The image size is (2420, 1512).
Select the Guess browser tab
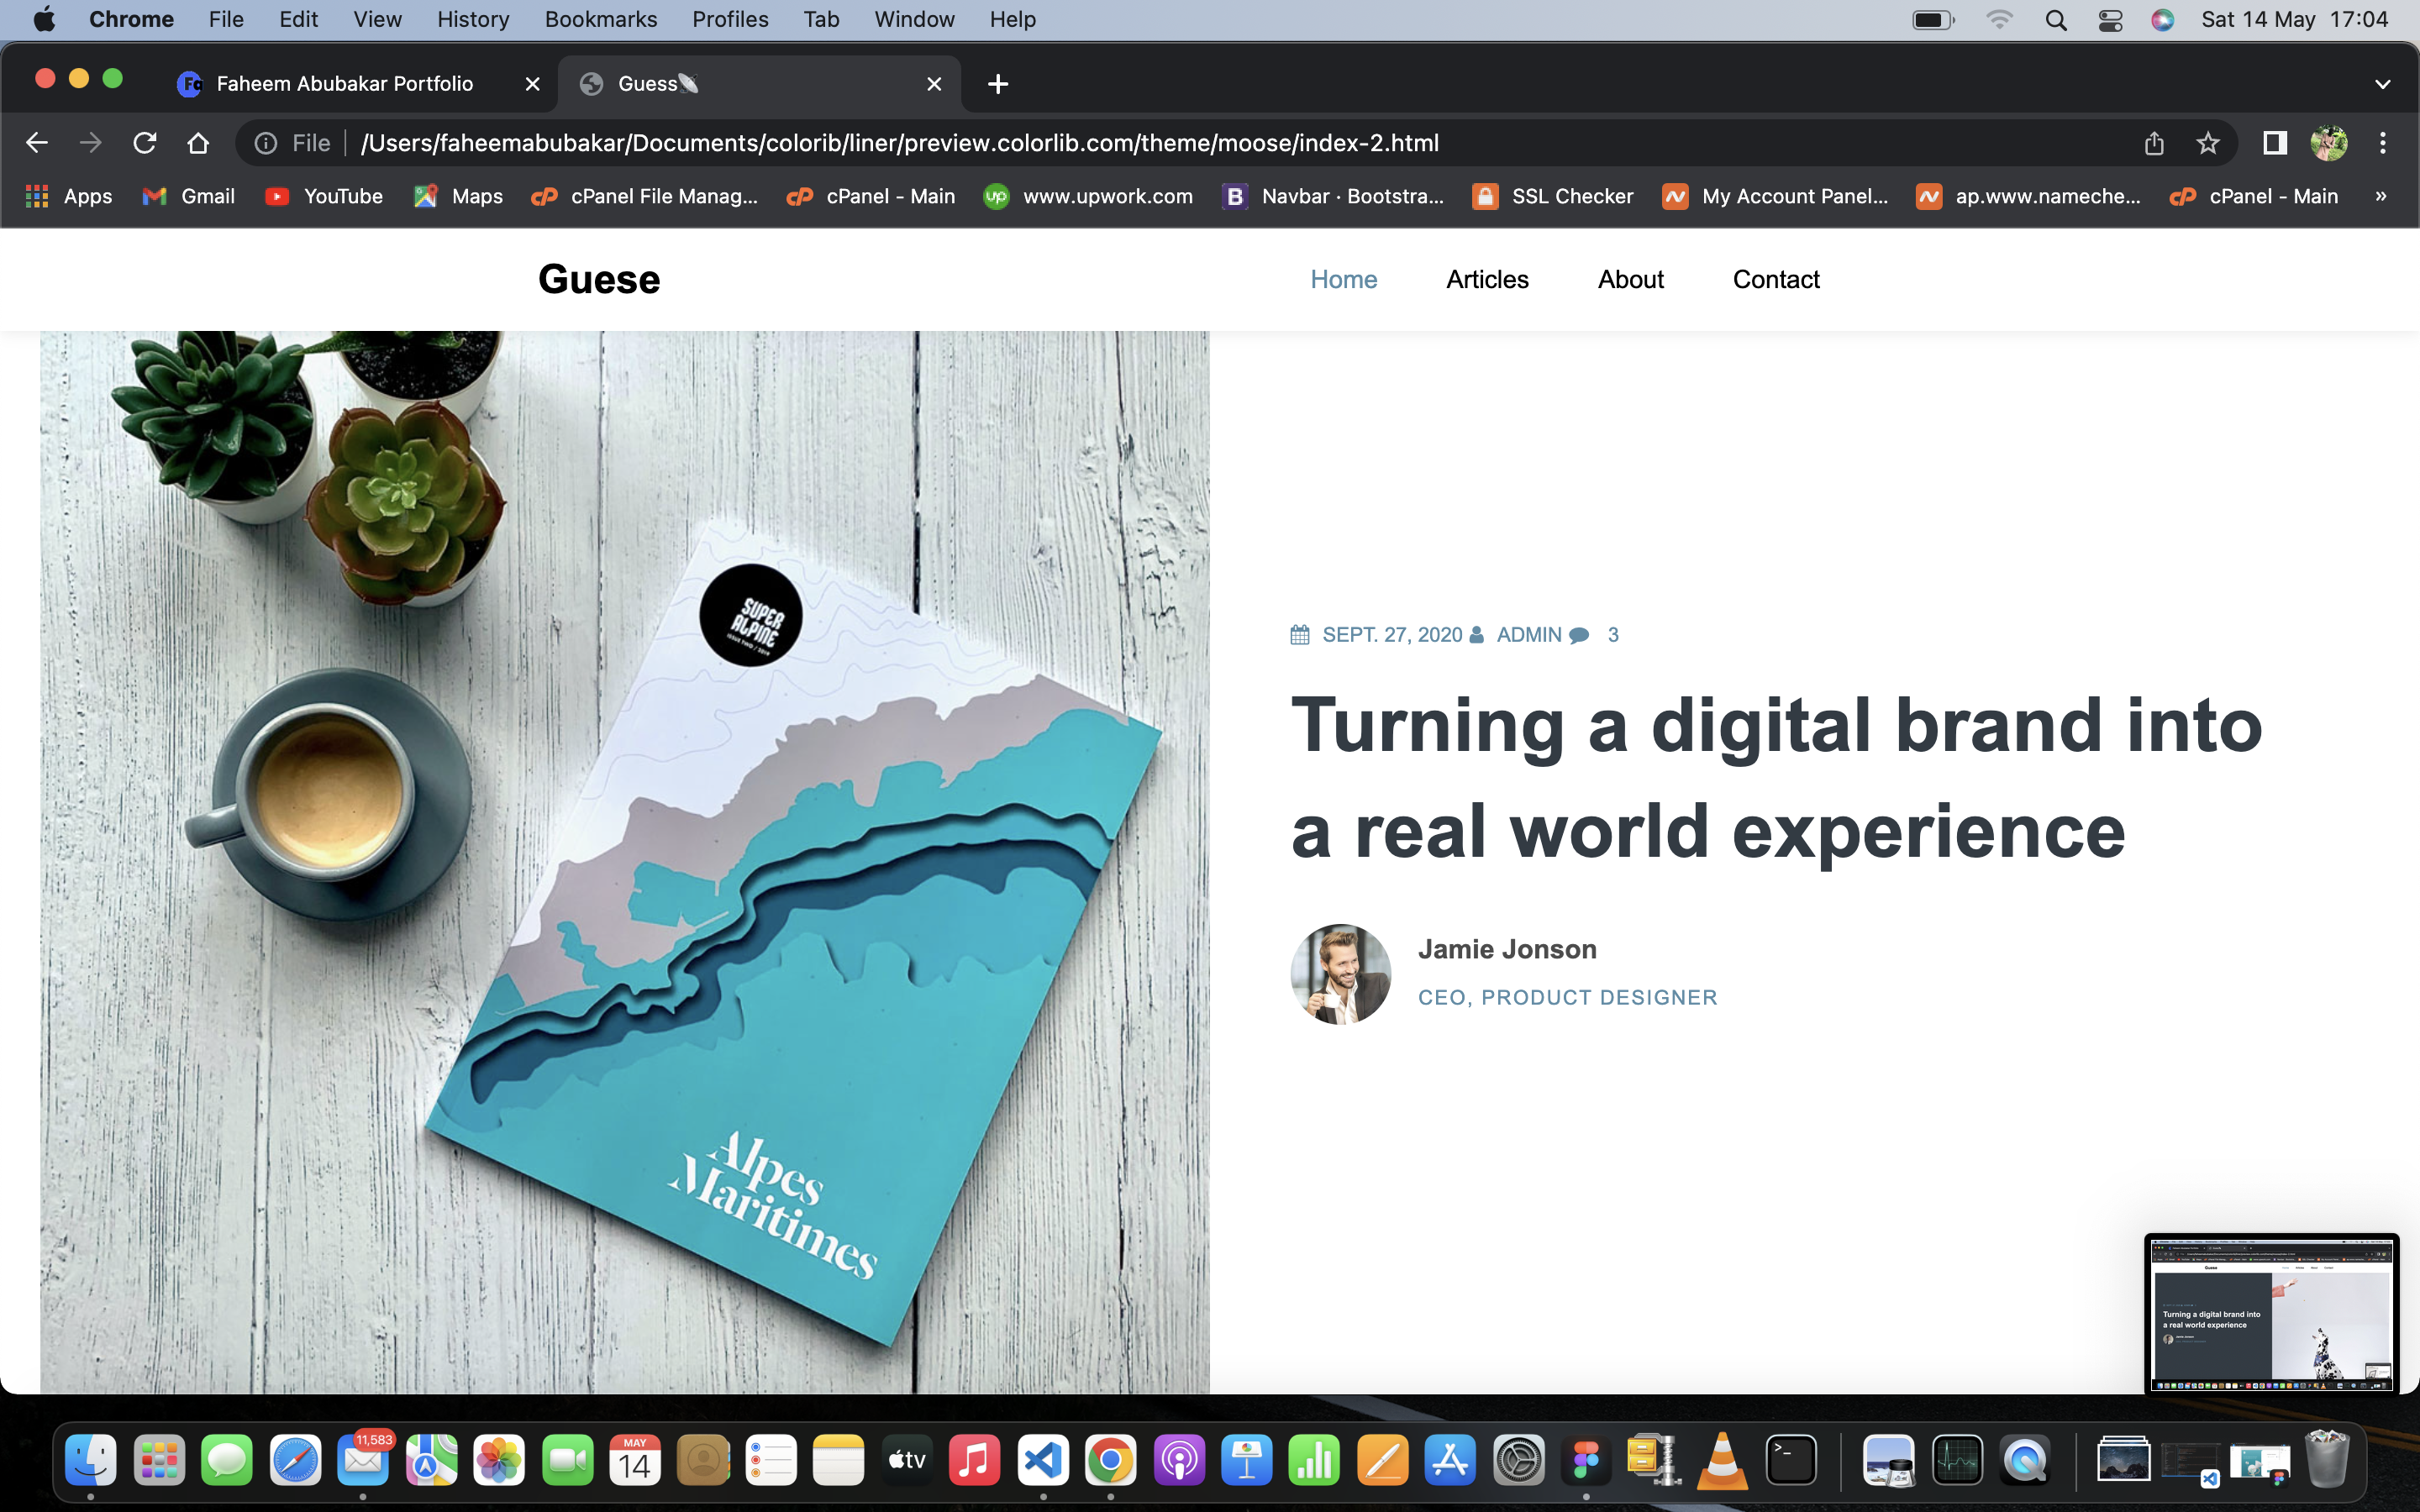760,84
